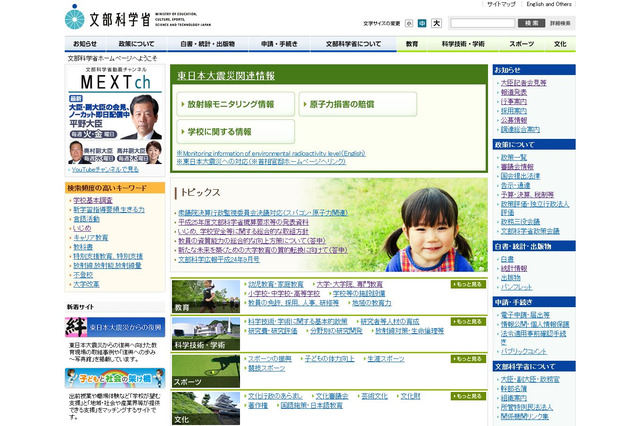Open 文部科学広報平成24年9月号 topic

(x=219, y=260)
